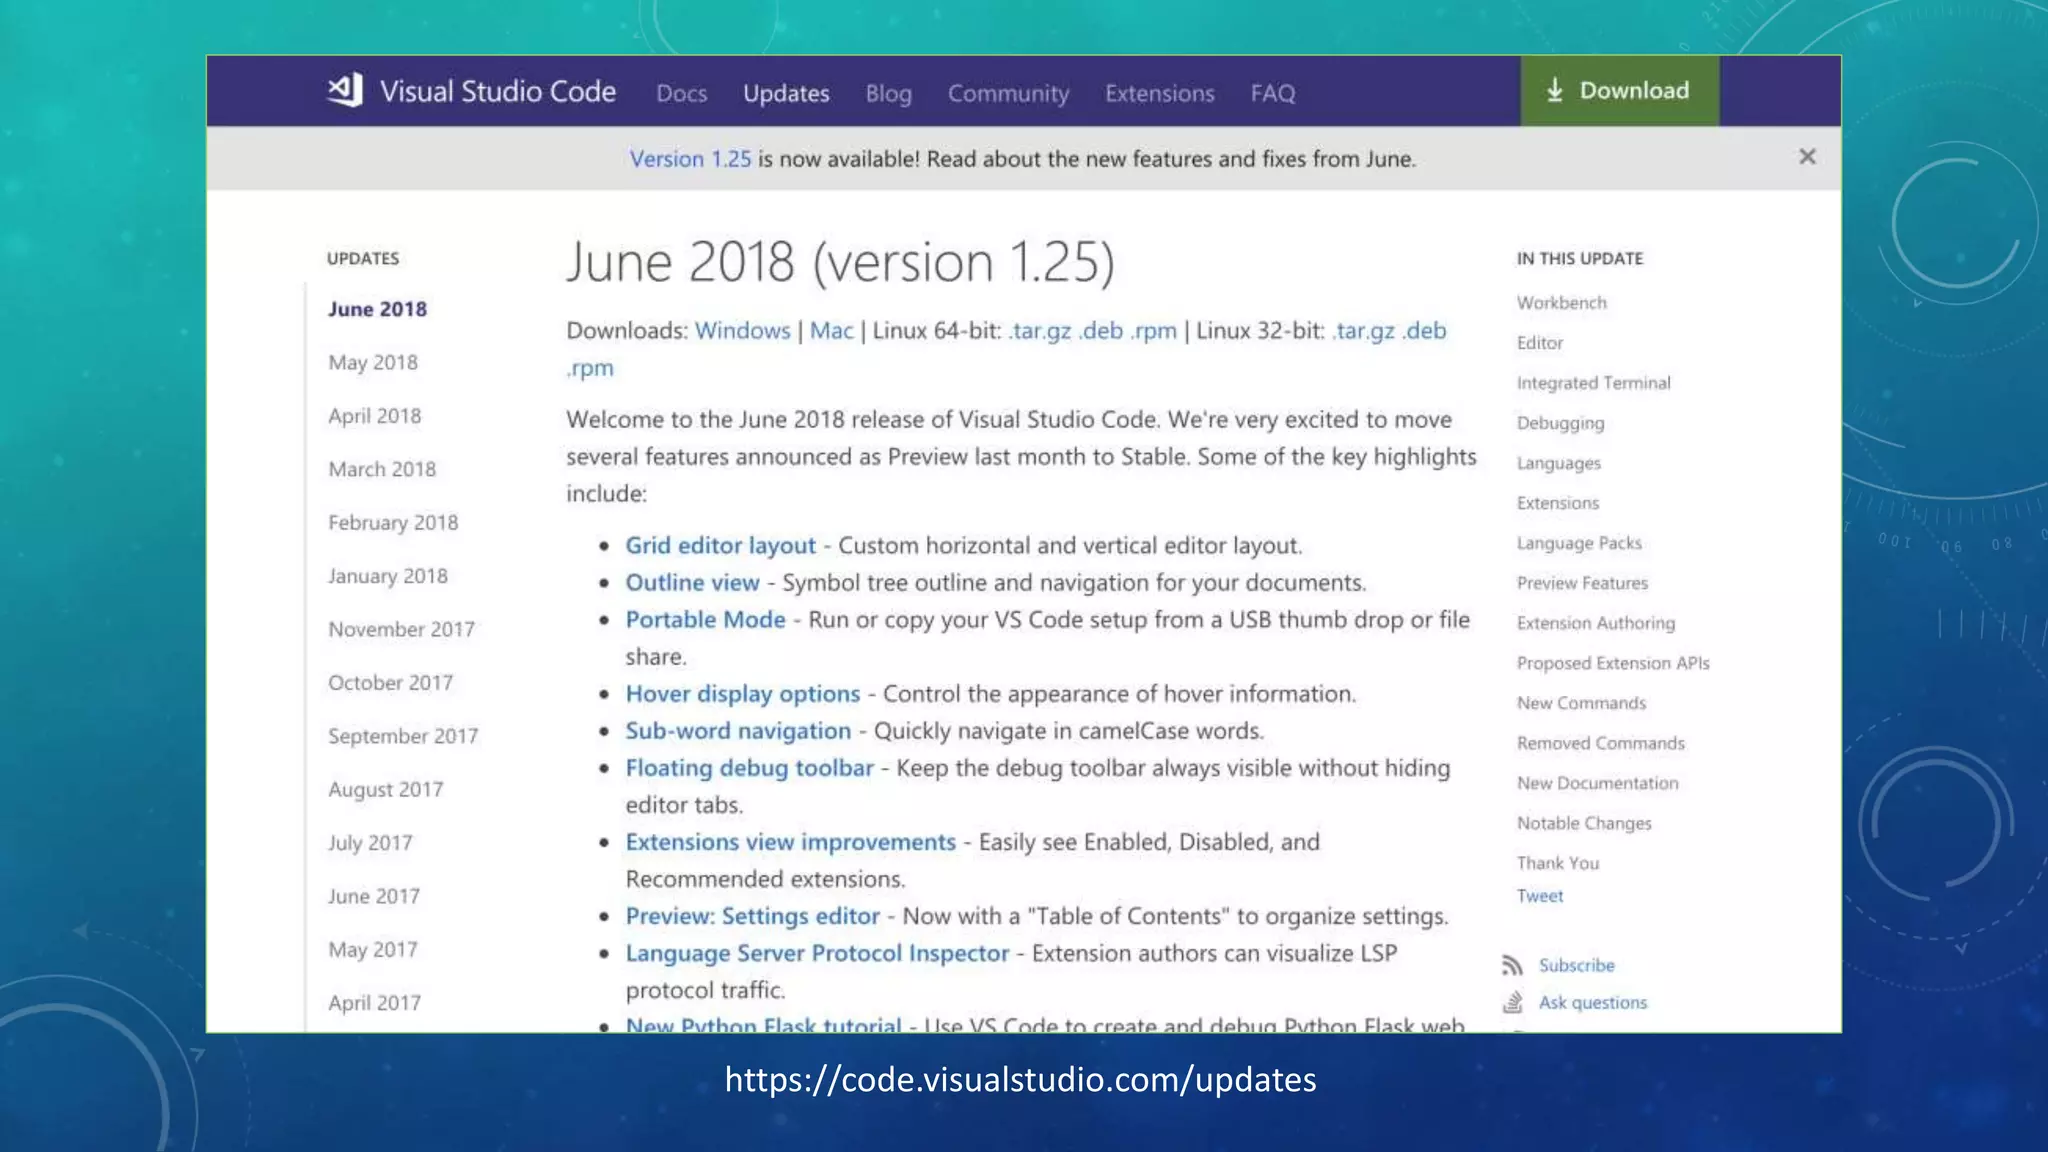Download Linux 64-bit .rpm package
The image size is (2048, 1152).
[1153, 331]
